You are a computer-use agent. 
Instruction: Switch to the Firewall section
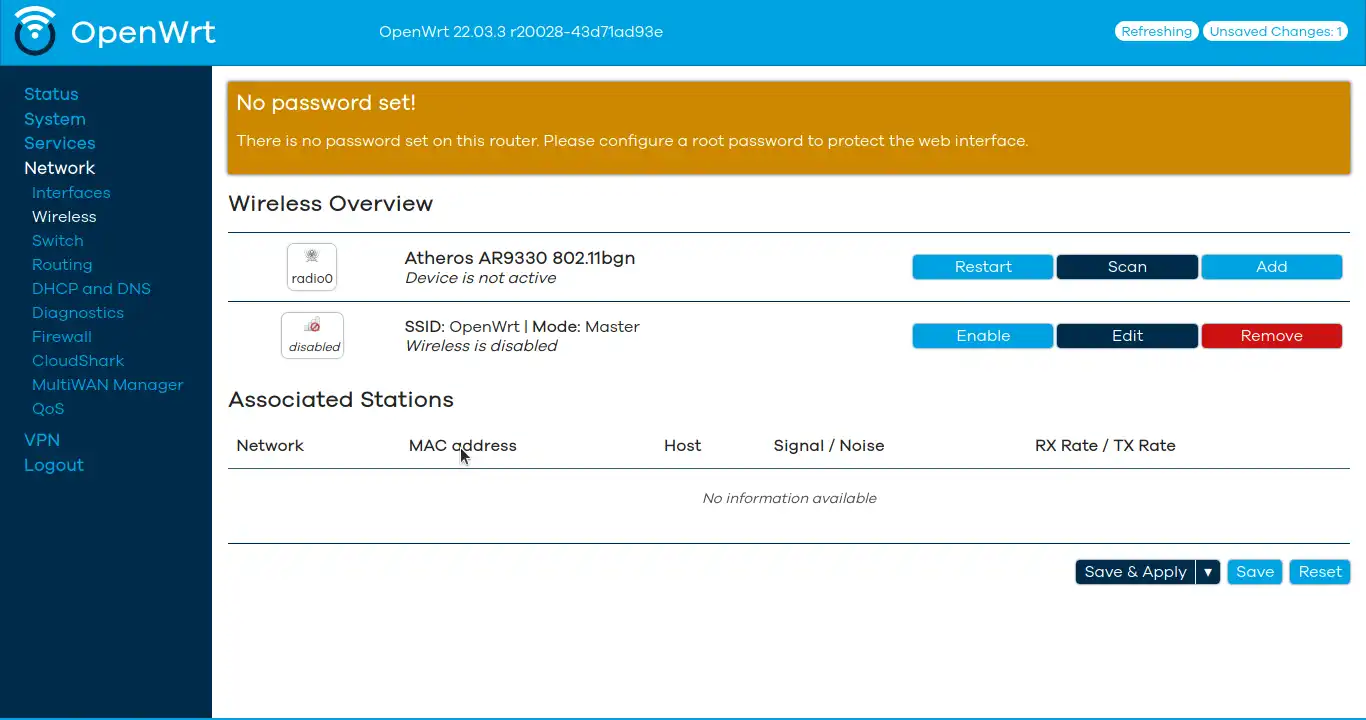(61, 336)
